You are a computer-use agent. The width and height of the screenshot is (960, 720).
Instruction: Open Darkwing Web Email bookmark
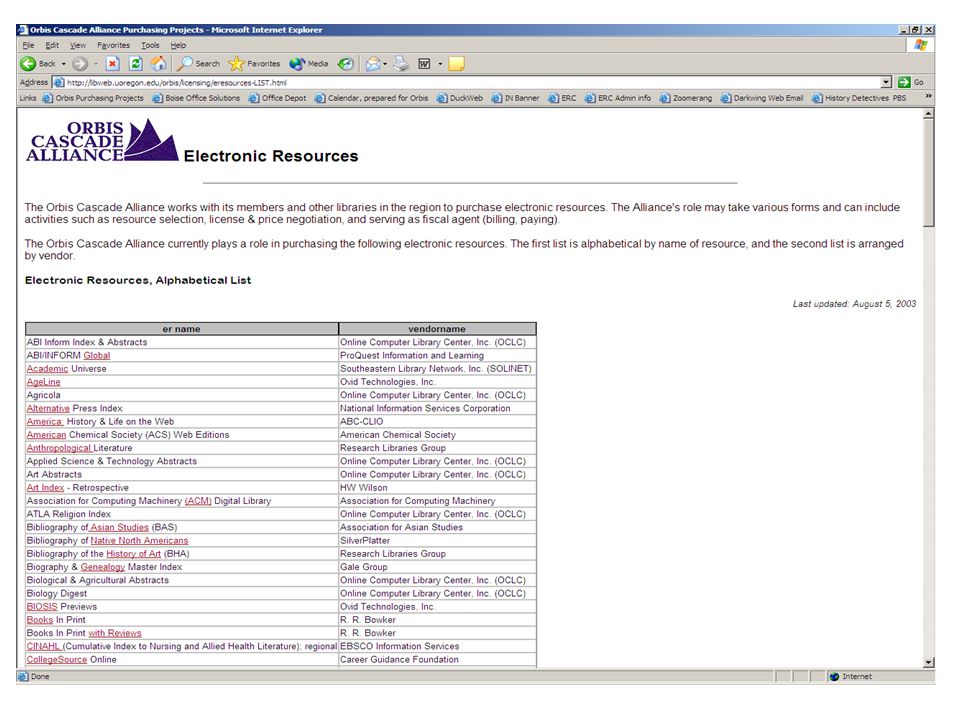tap(762, 98)
